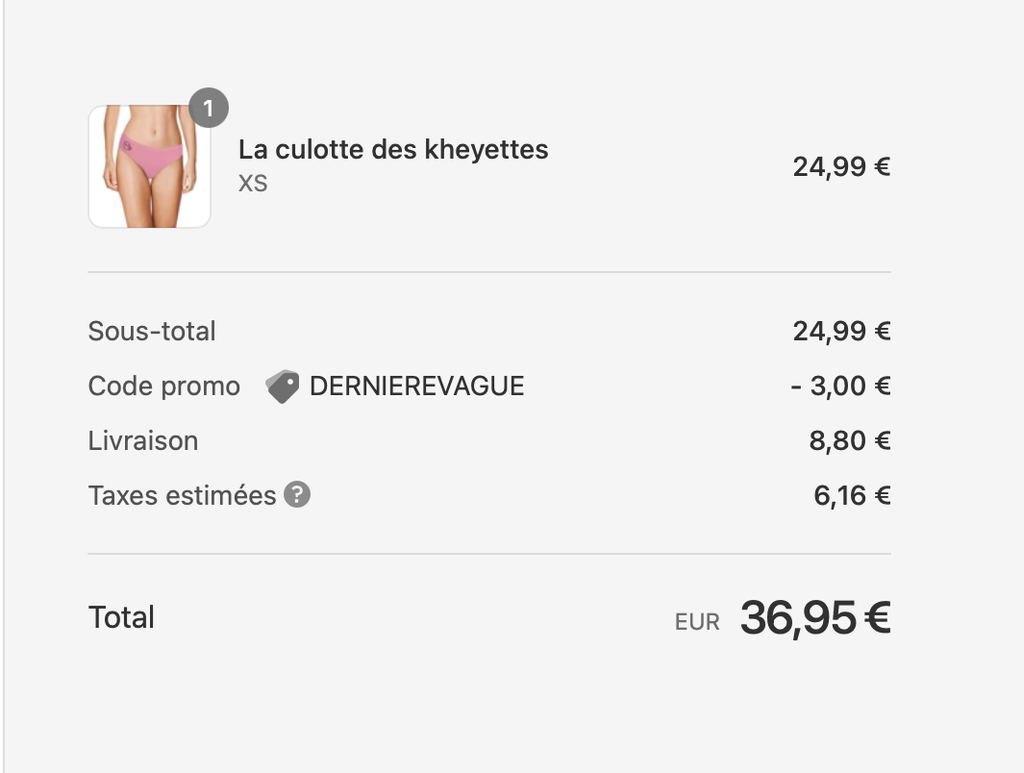The width and height of the screenshot is (1024, 773).
Task: Click the EUR currency indicator
Action: pos(697,622)
